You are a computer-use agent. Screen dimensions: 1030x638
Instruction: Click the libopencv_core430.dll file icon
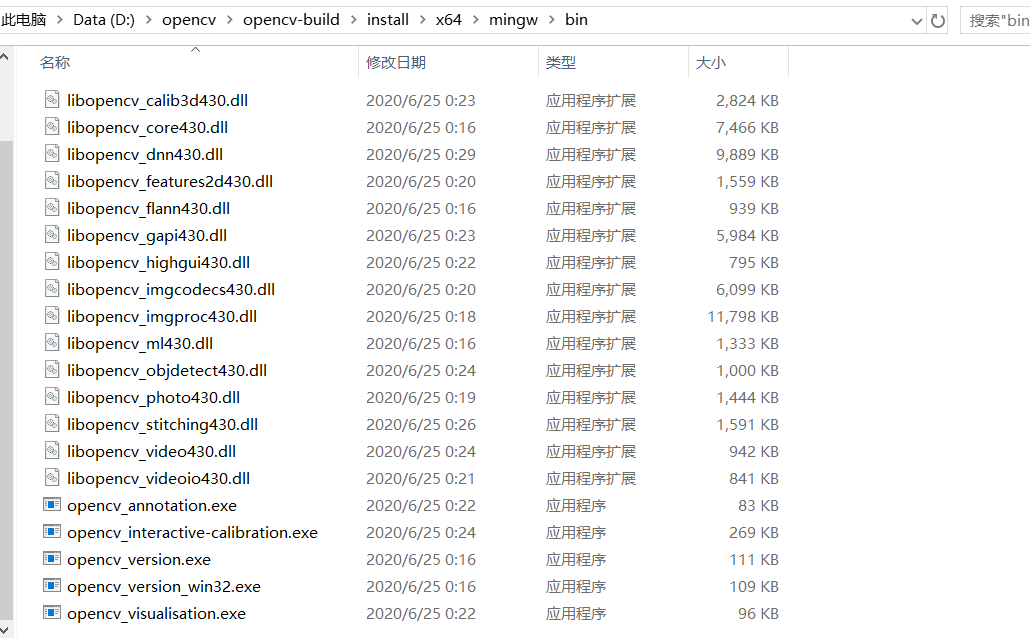[52, 127]
